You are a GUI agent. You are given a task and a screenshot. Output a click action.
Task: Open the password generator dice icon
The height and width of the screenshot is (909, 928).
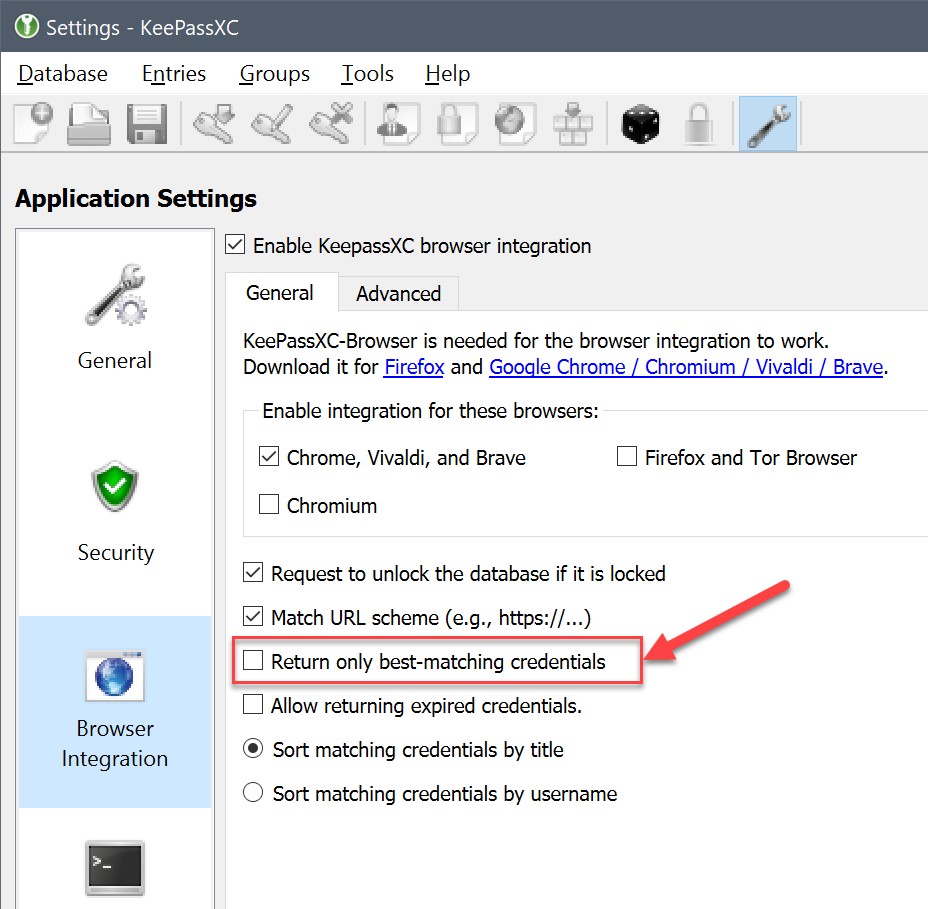tap(640, 122)
